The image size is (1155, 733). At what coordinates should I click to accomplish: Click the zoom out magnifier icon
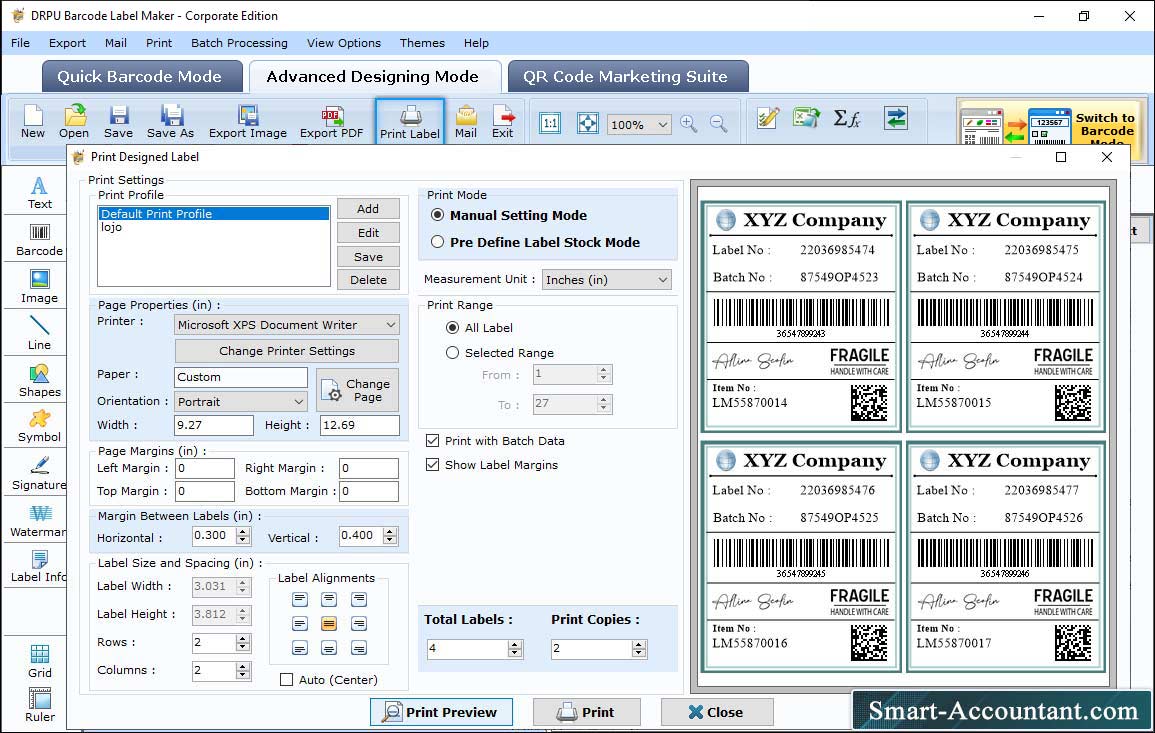pyautogui.click(x=718, y=124)
